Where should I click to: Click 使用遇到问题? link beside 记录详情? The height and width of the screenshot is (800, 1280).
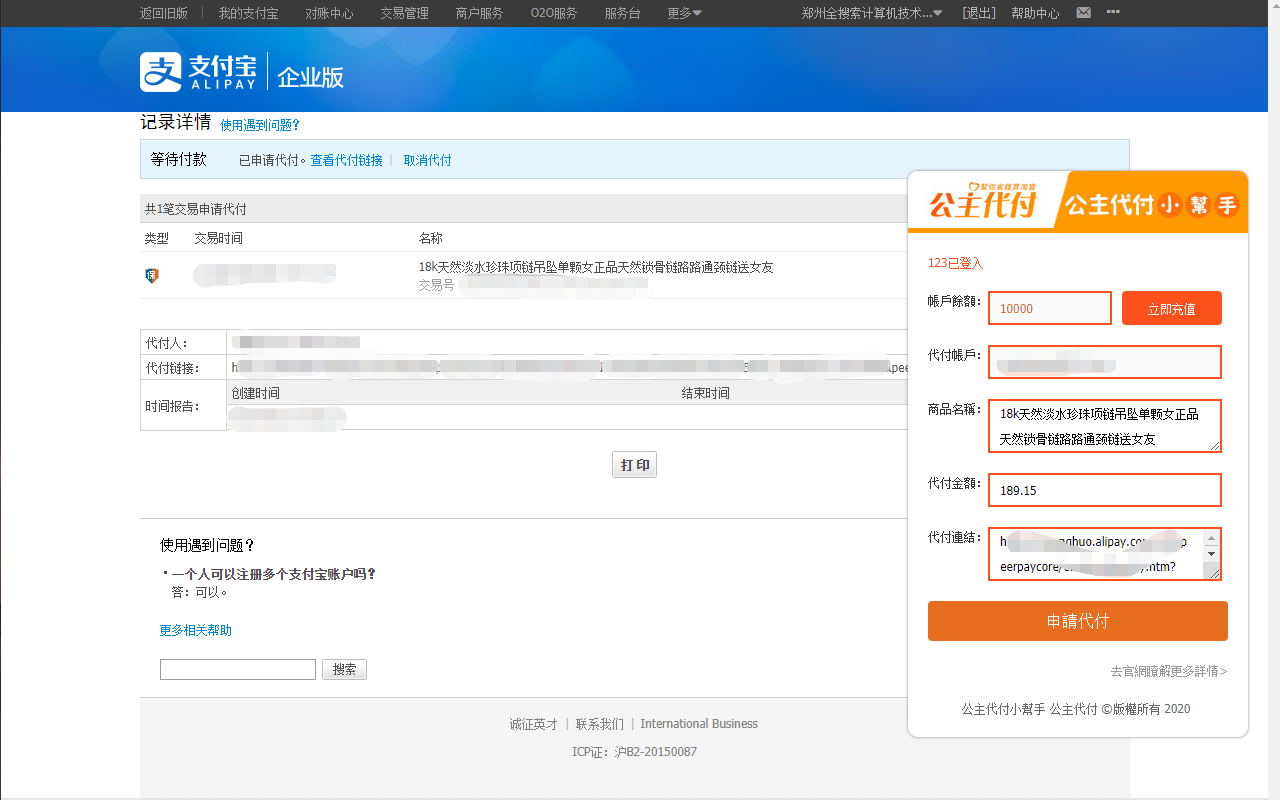pyautogui.click(x=260, y=125)
